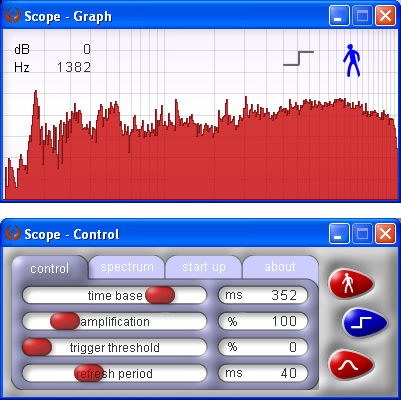This screenshot has width=401, height=400.
Task: Click the amplification slider knob
Action: tap(65, 321)
